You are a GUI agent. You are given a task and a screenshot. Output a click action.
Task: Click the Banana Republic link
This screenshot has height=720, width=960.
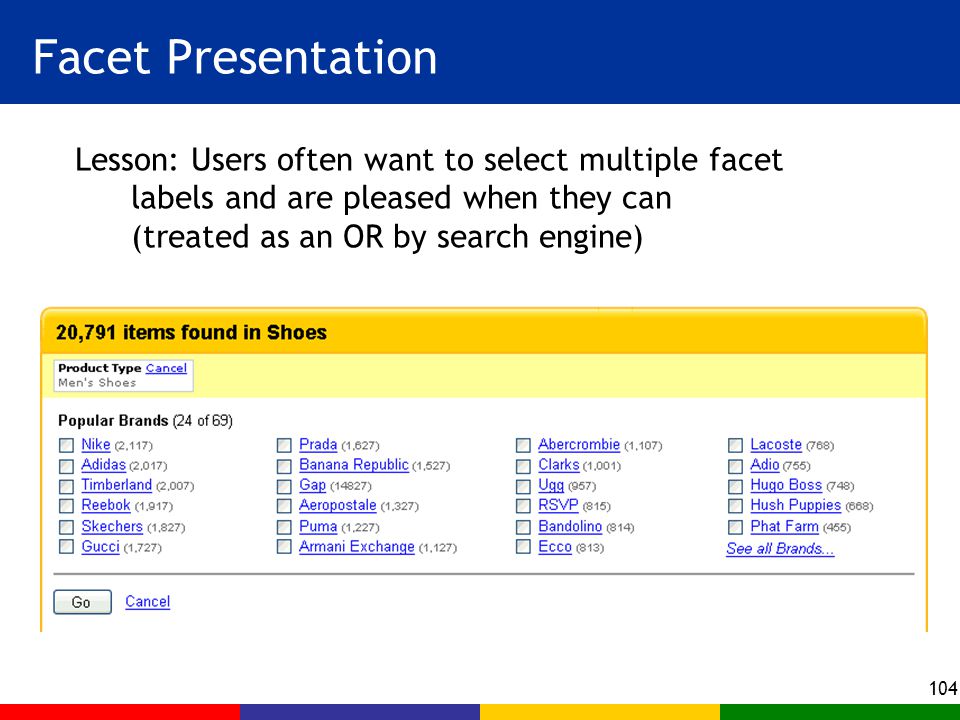point(353,465)
